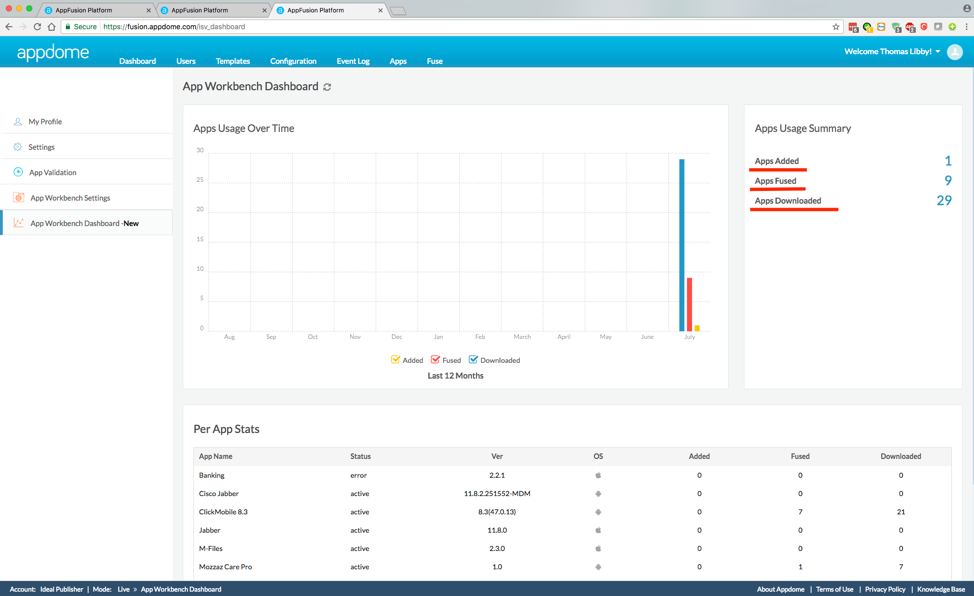Click the OS icon in the Jabber row
Image resolution: width=974 pixels, height=596 pixels.
coord(598,530)
